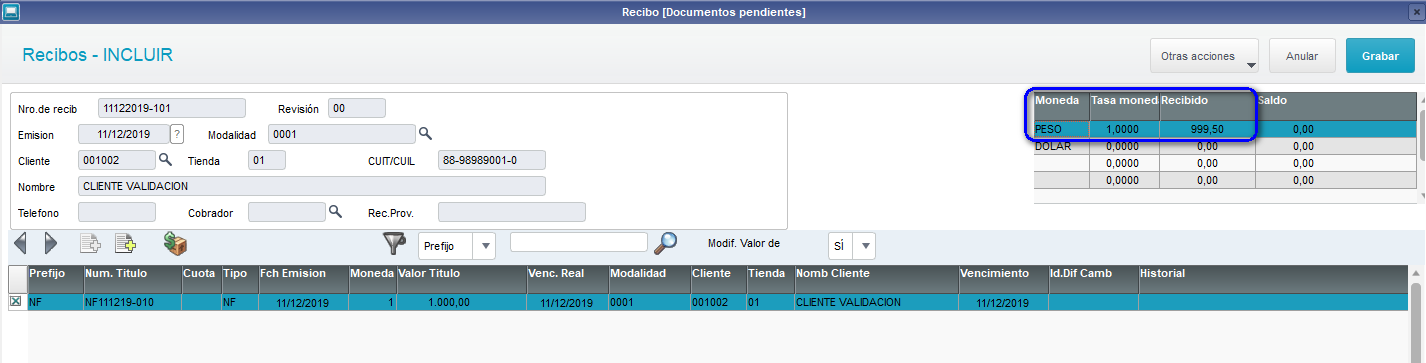The height and width of the screenshot is (363, 1426).
Task: Expand the Otras acciones dropdown arrow
Action: click(x=1251, y=65)
